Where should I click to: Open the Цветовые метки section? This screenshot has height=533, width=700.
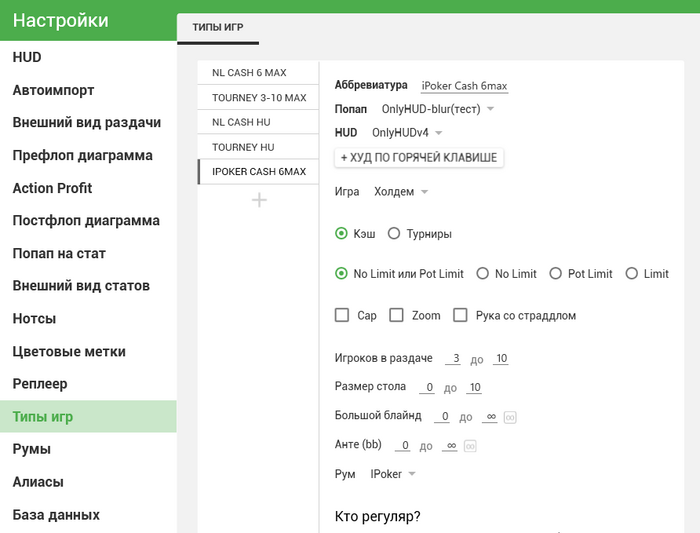88,351
